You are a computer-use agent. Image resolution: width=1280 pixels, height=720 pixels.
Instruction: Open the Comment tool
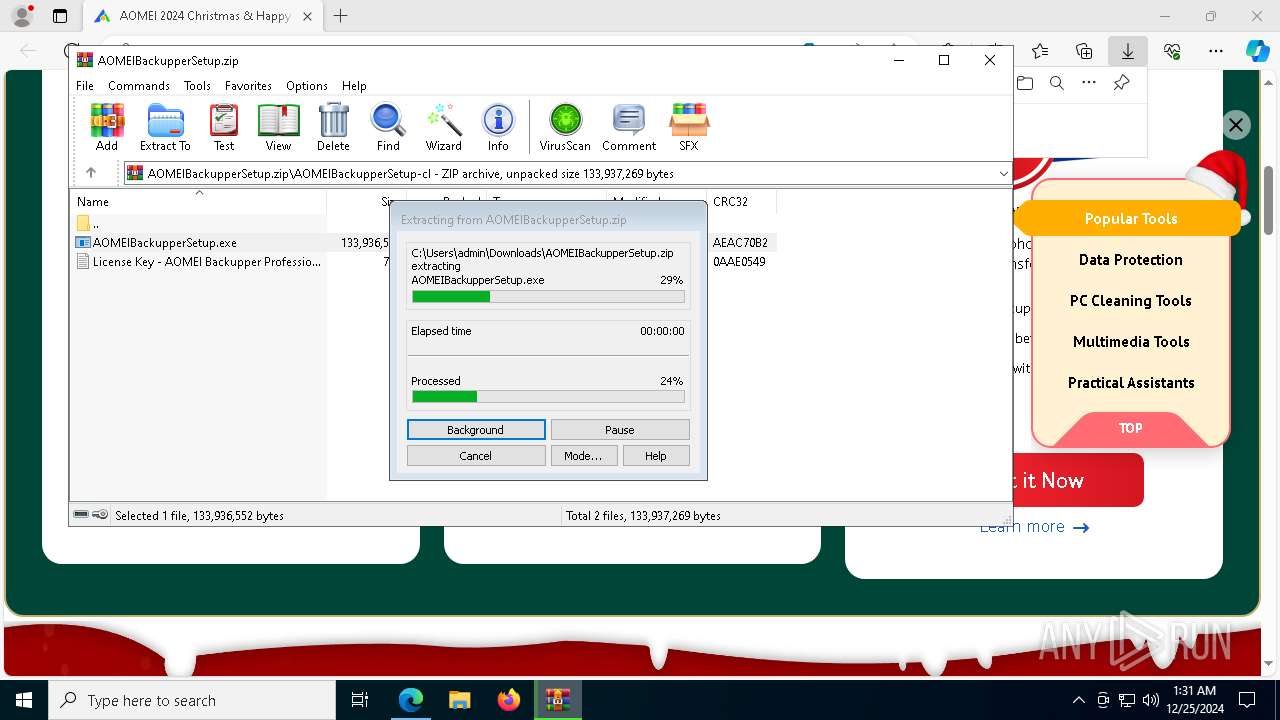click(x=629, y=127)
